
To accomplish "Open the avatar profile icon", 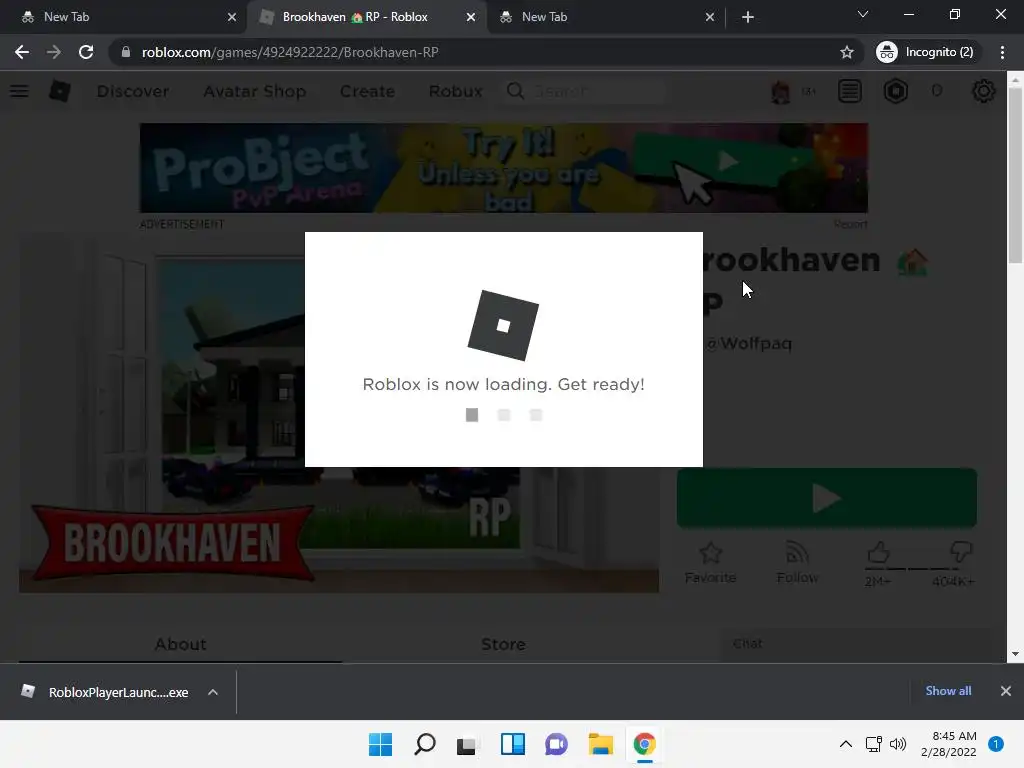I will coord(781,91).
